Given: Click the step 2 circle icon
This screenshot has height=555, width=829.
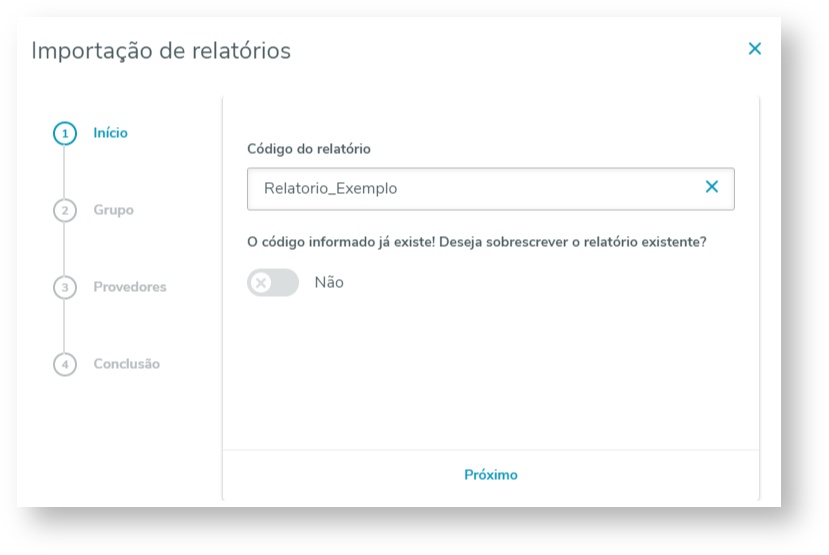Looking at the screenshot, I should pyautogui.click(x=65, y=211).
